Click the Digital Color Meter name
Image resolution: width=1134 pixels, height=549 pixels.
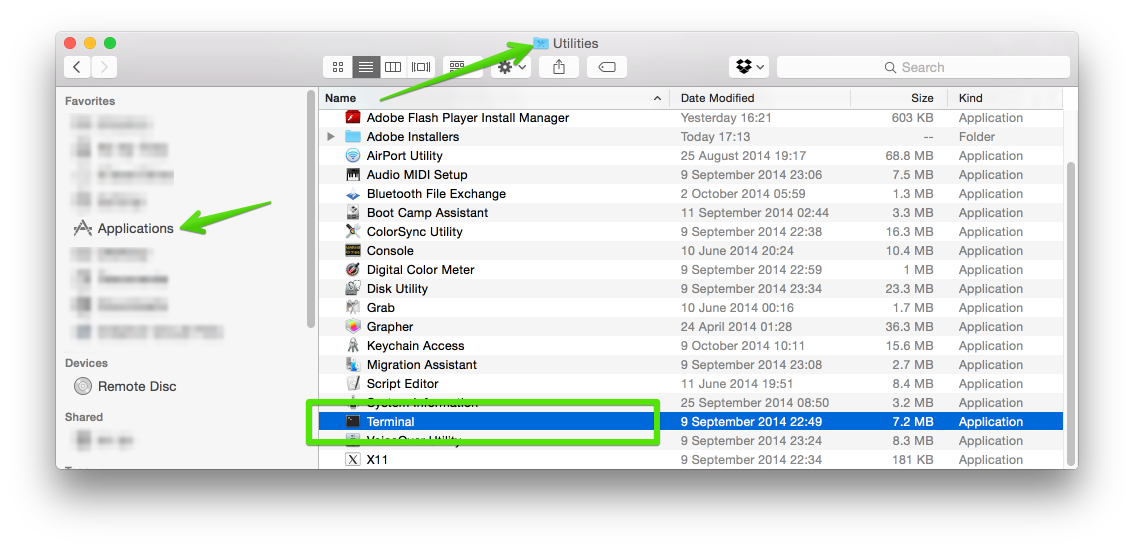(420, 270)
